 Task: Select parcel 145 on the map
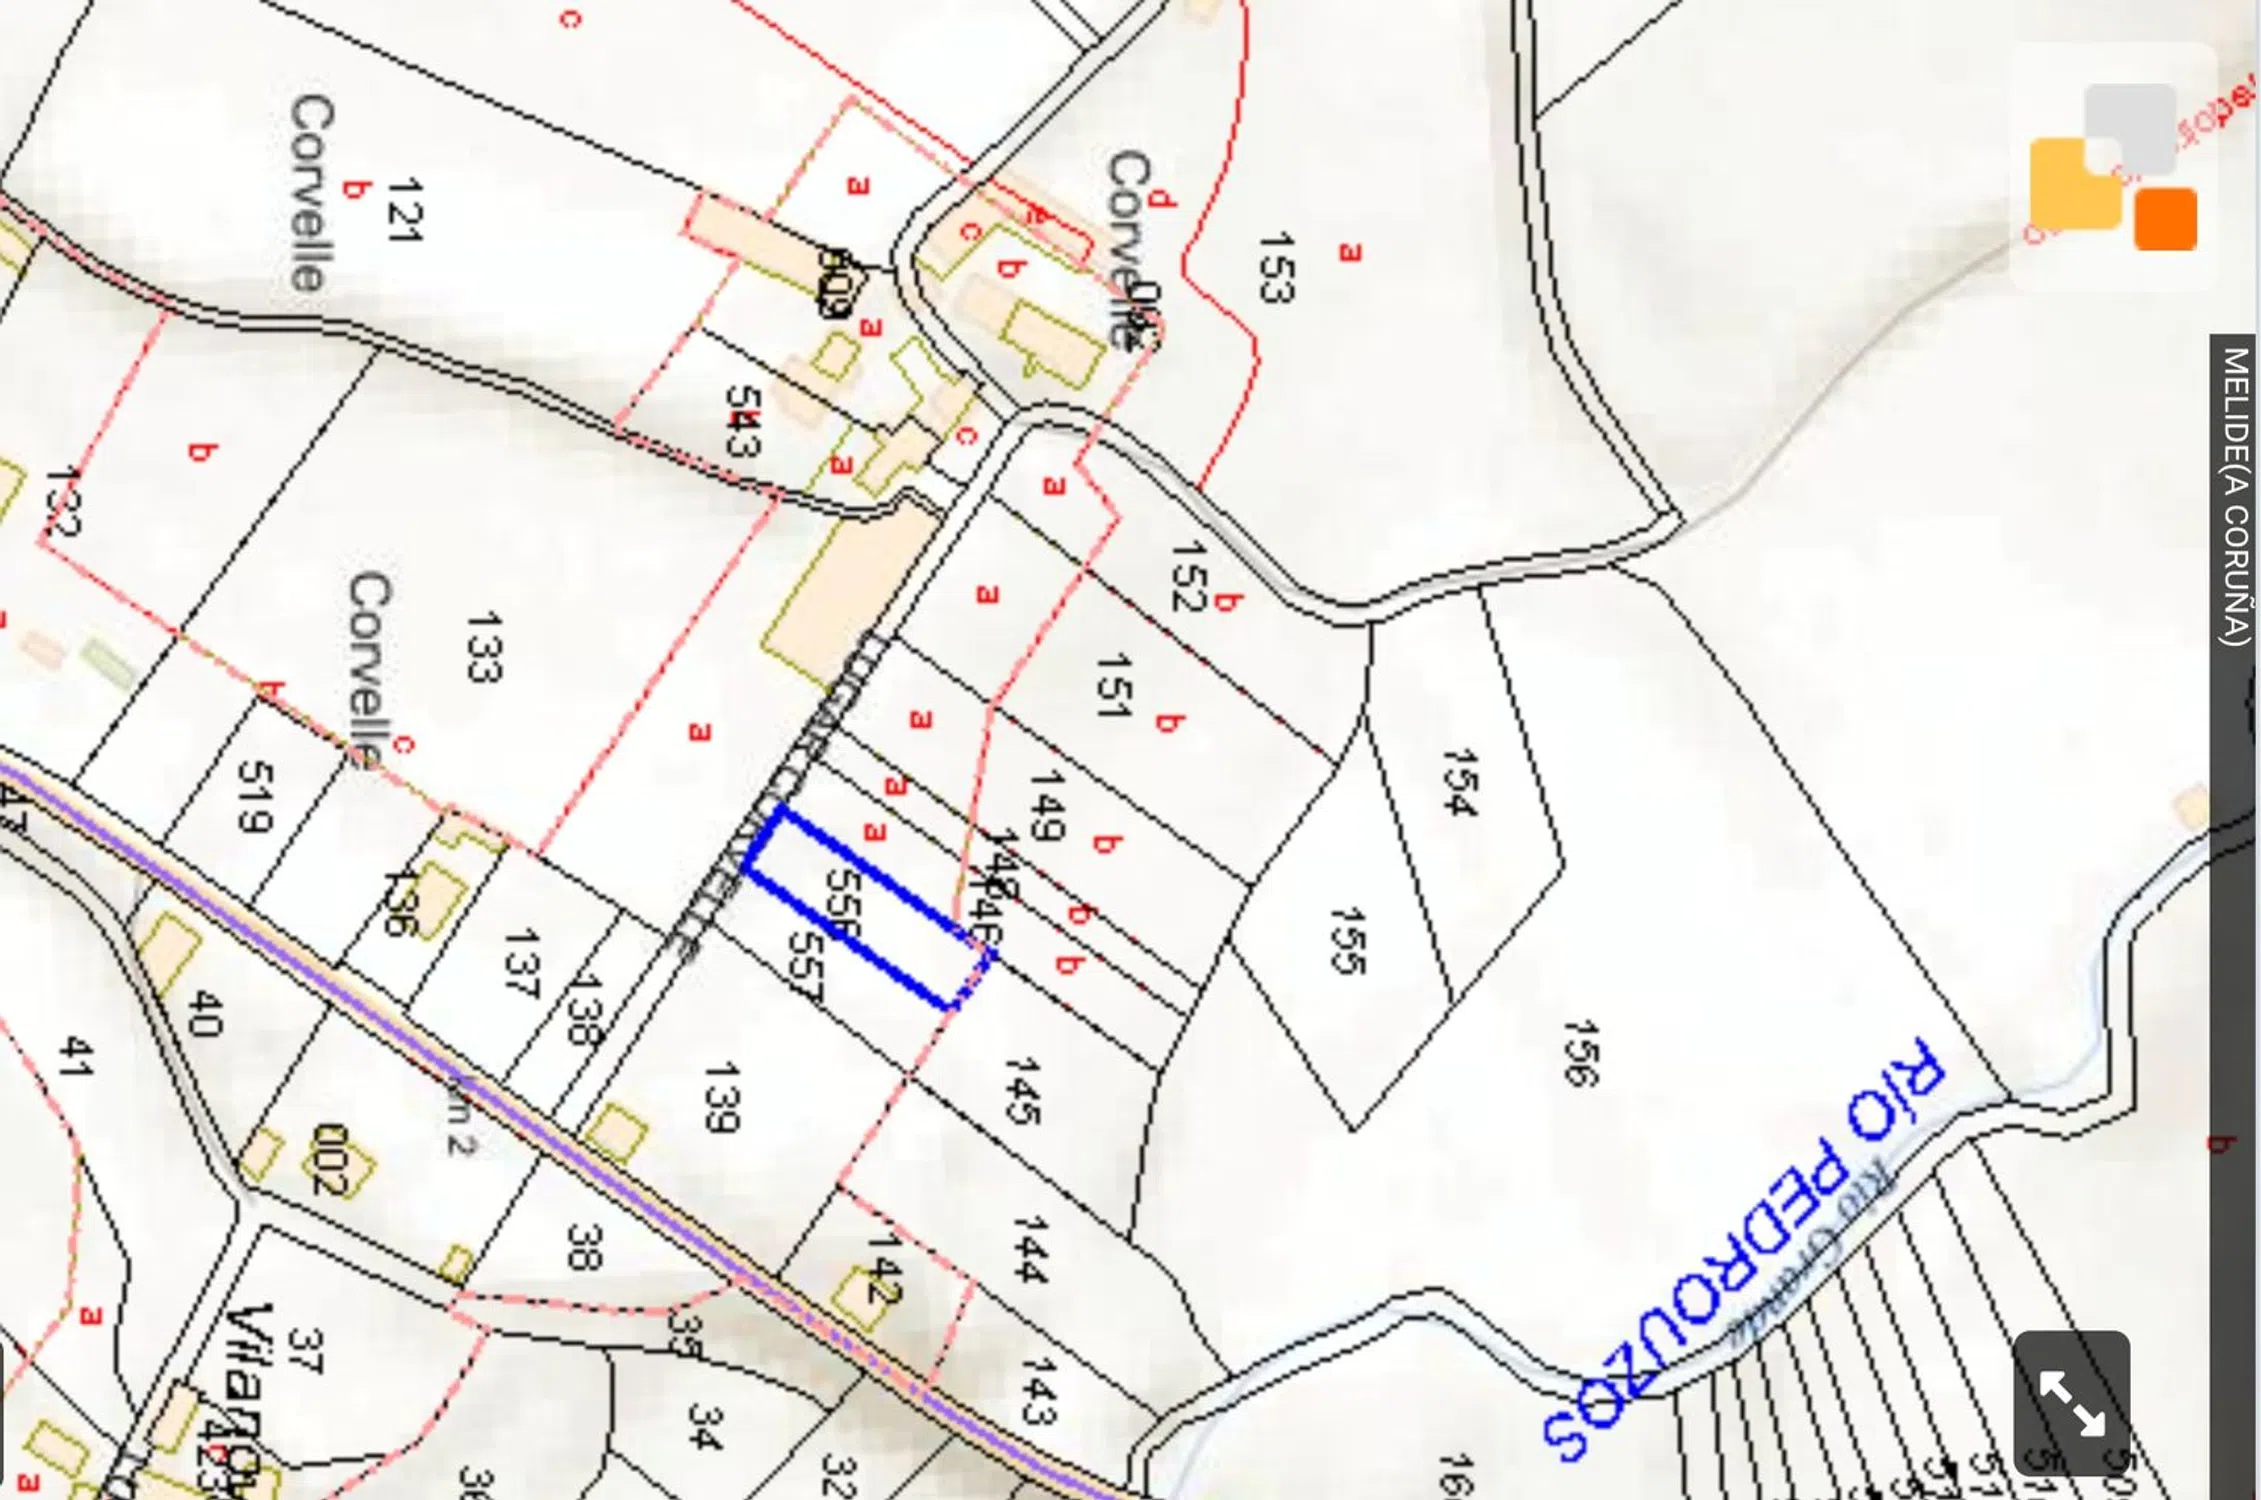click(x=1024, y=1090)
